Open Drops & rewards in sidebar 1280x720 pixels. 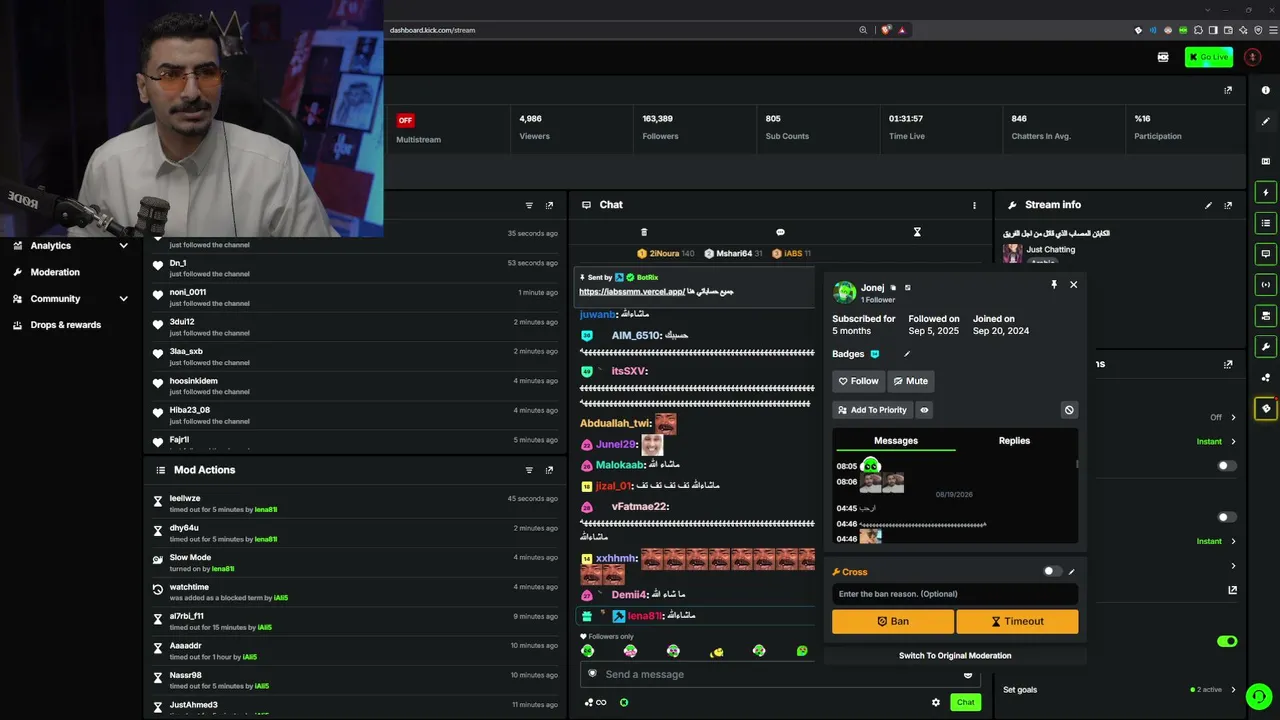66,325
